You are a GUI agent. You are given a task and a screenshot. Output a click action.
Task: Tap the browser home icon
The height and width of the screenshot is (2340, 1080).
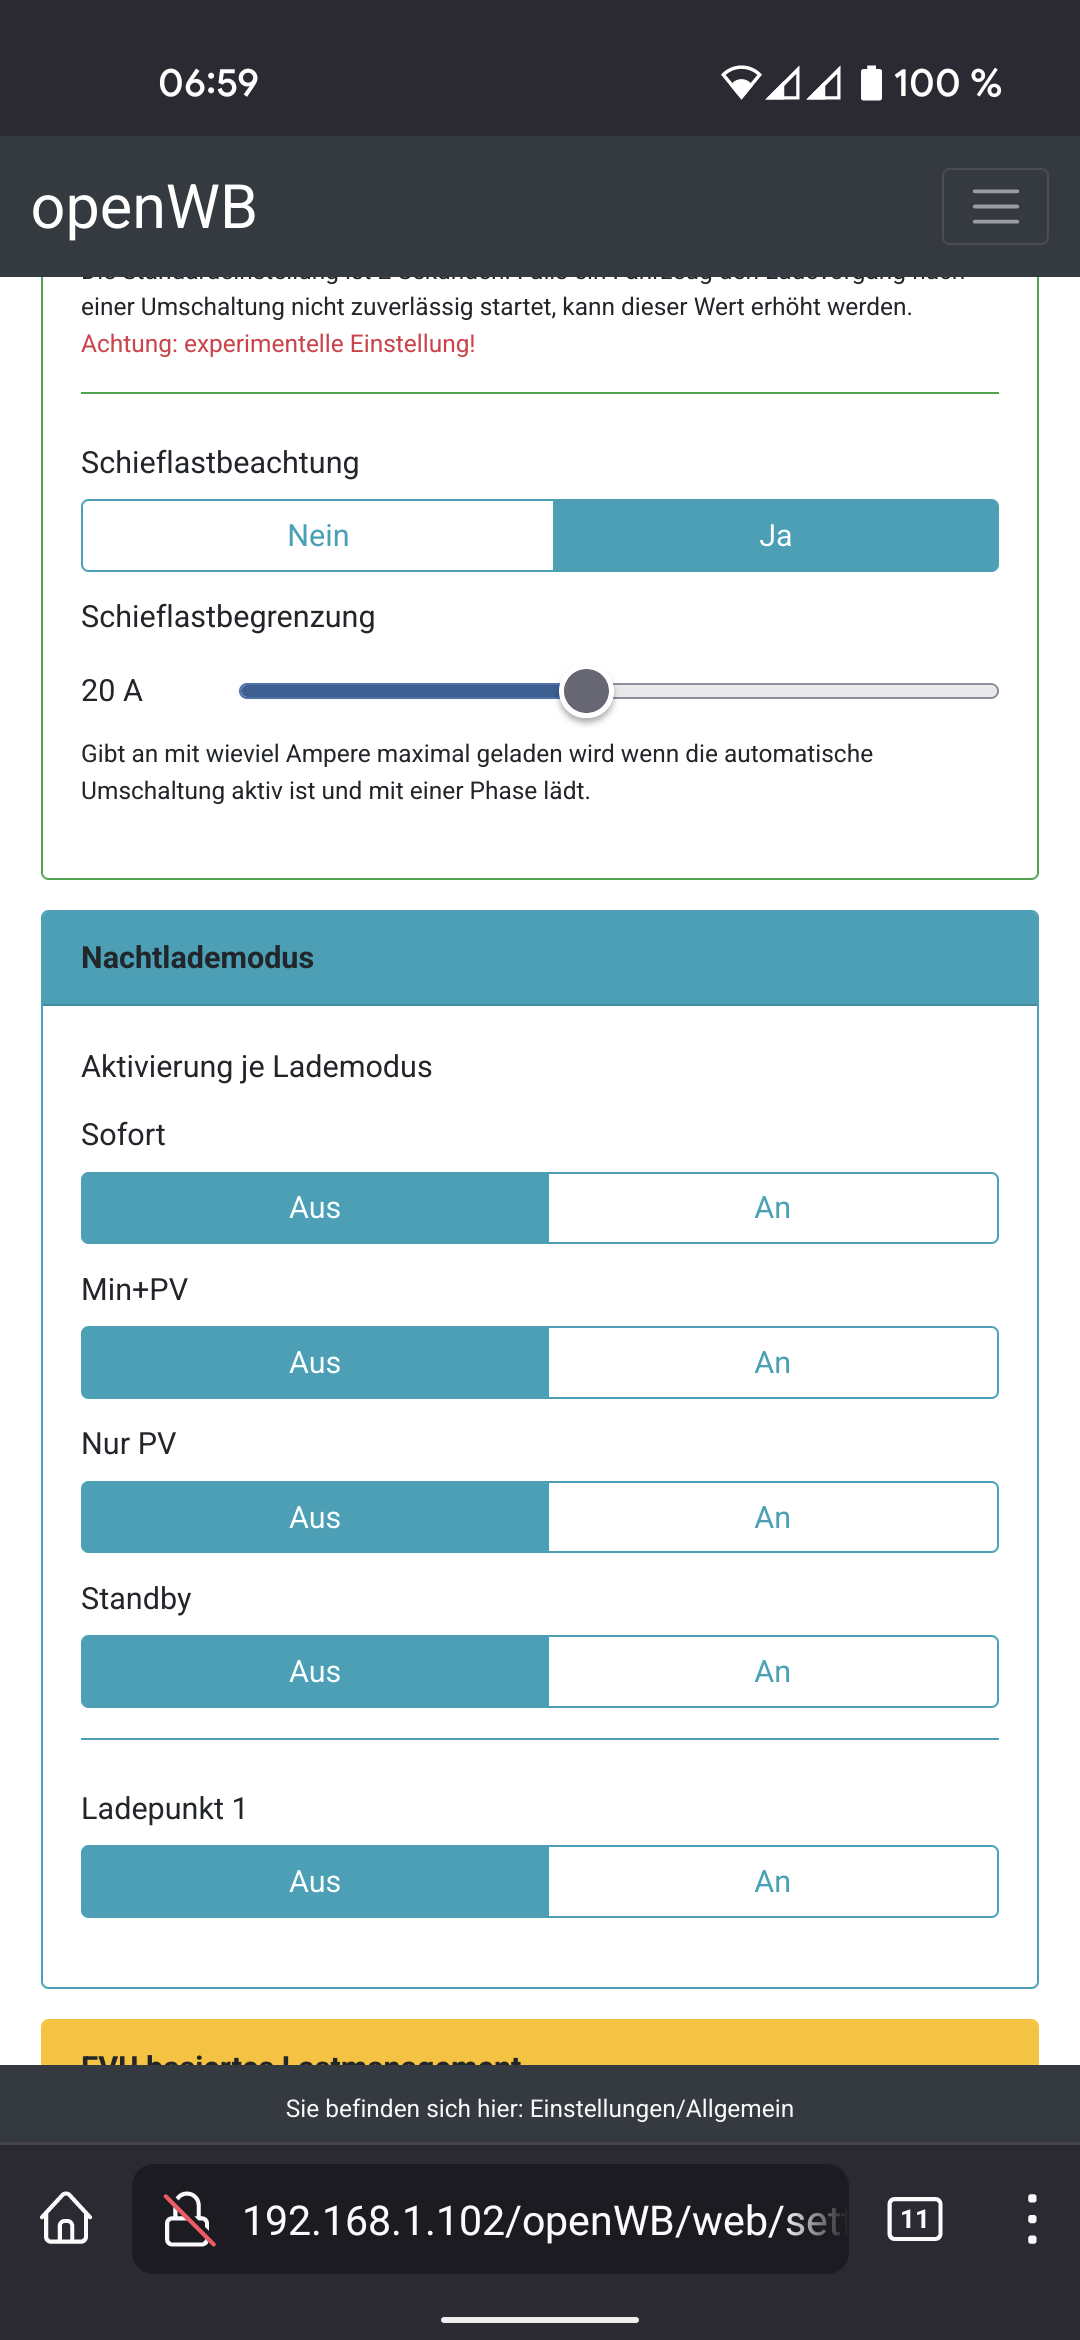(66, 2218)
